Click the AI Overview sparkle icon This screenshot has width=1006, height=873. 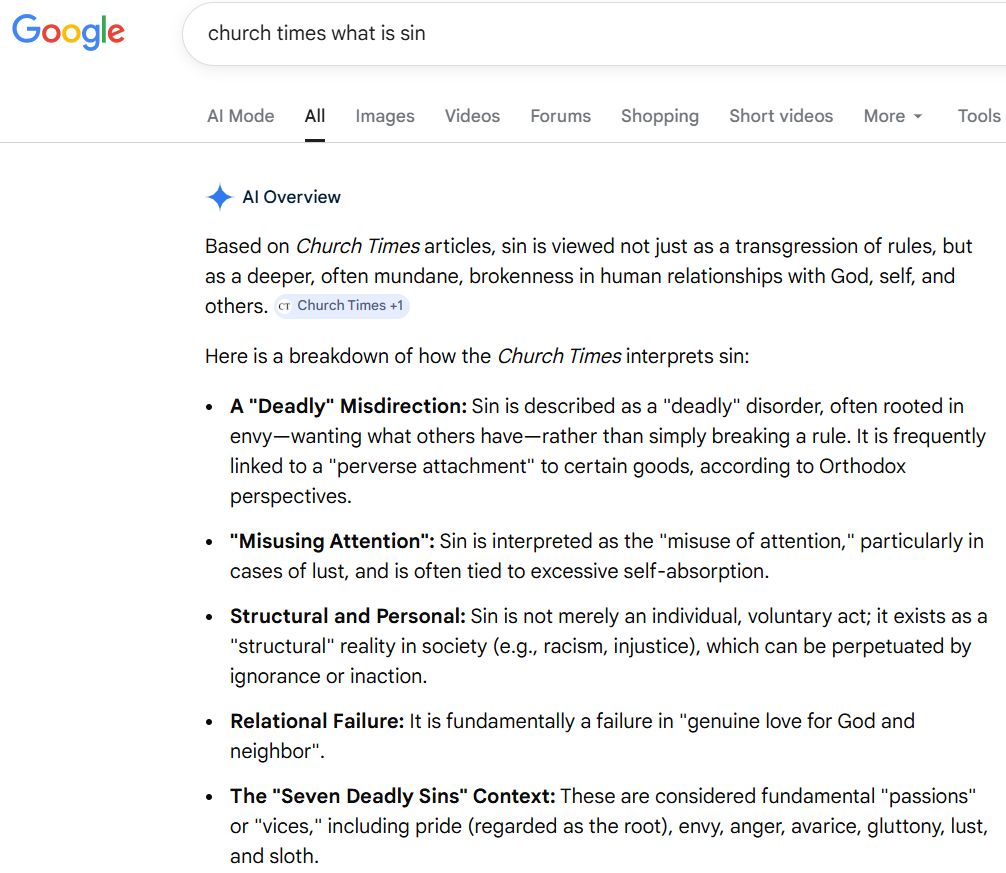point(219,197)
